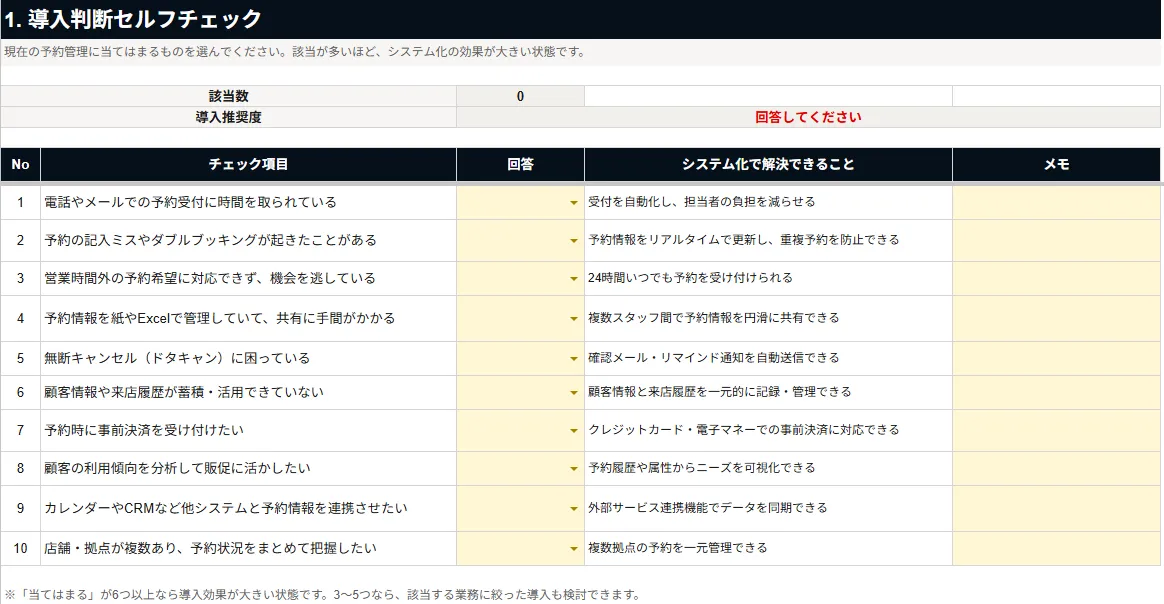Click memo cell for row 10 複数拠点の予約
The image size is (1164, 604).
[1056, 548]
